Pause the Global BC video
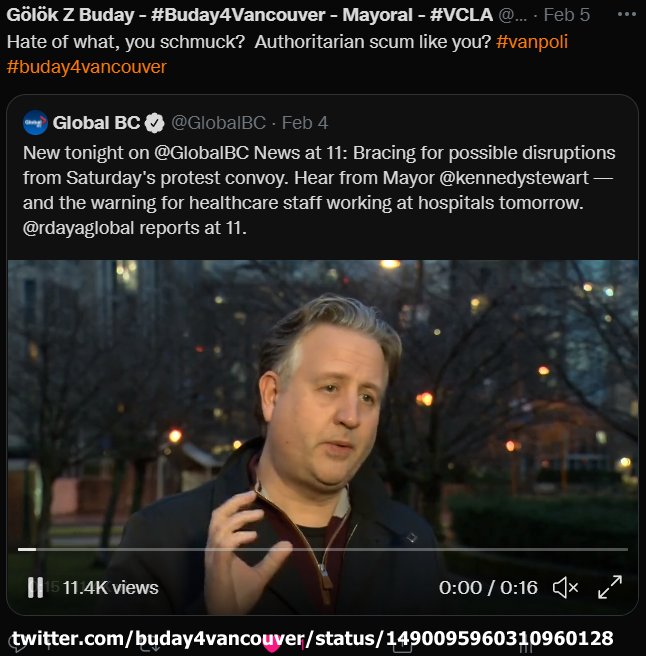This screenshot has width=646, height=656. 35,587
